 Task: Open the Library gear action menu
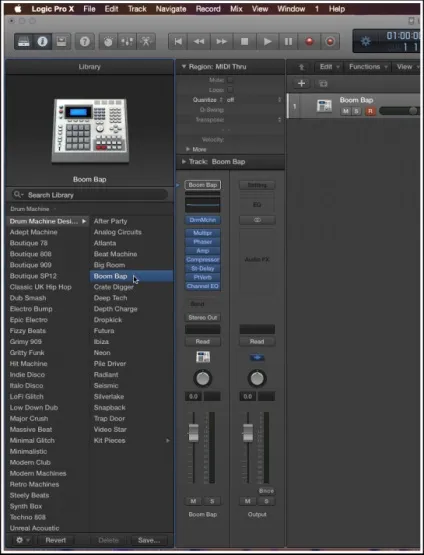[22, 540]
